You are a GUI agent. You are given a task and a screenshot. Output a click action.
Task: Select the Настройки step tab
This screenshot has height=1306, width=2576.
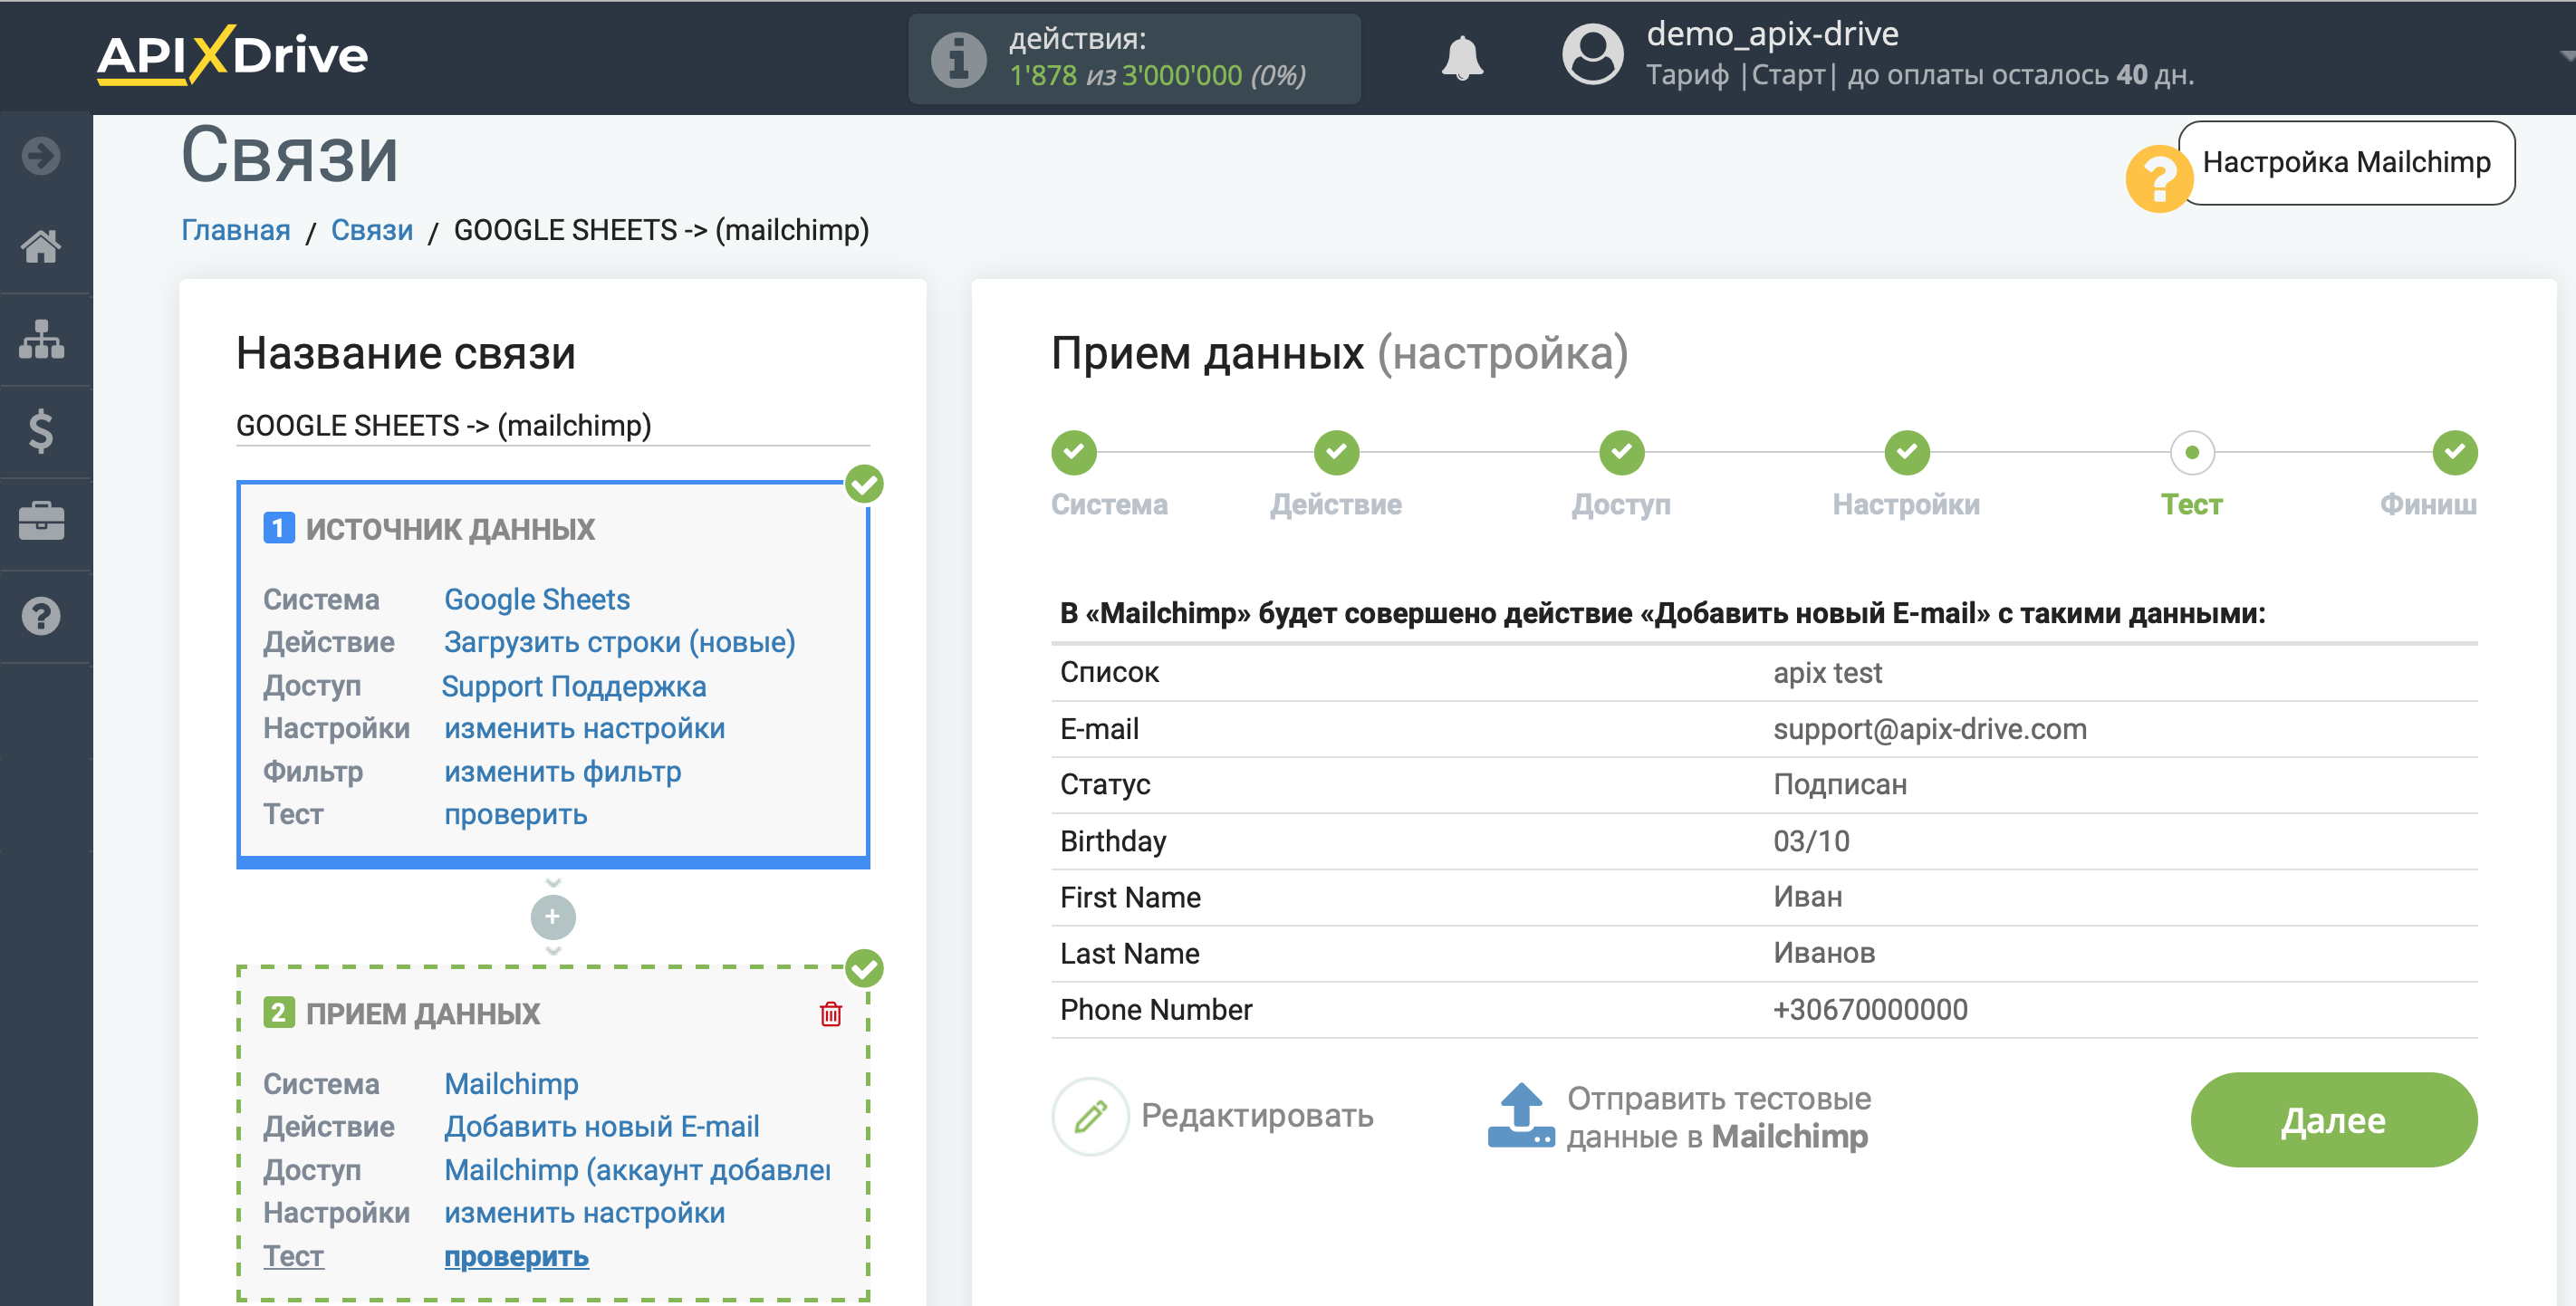click(x=1906, y=504)
